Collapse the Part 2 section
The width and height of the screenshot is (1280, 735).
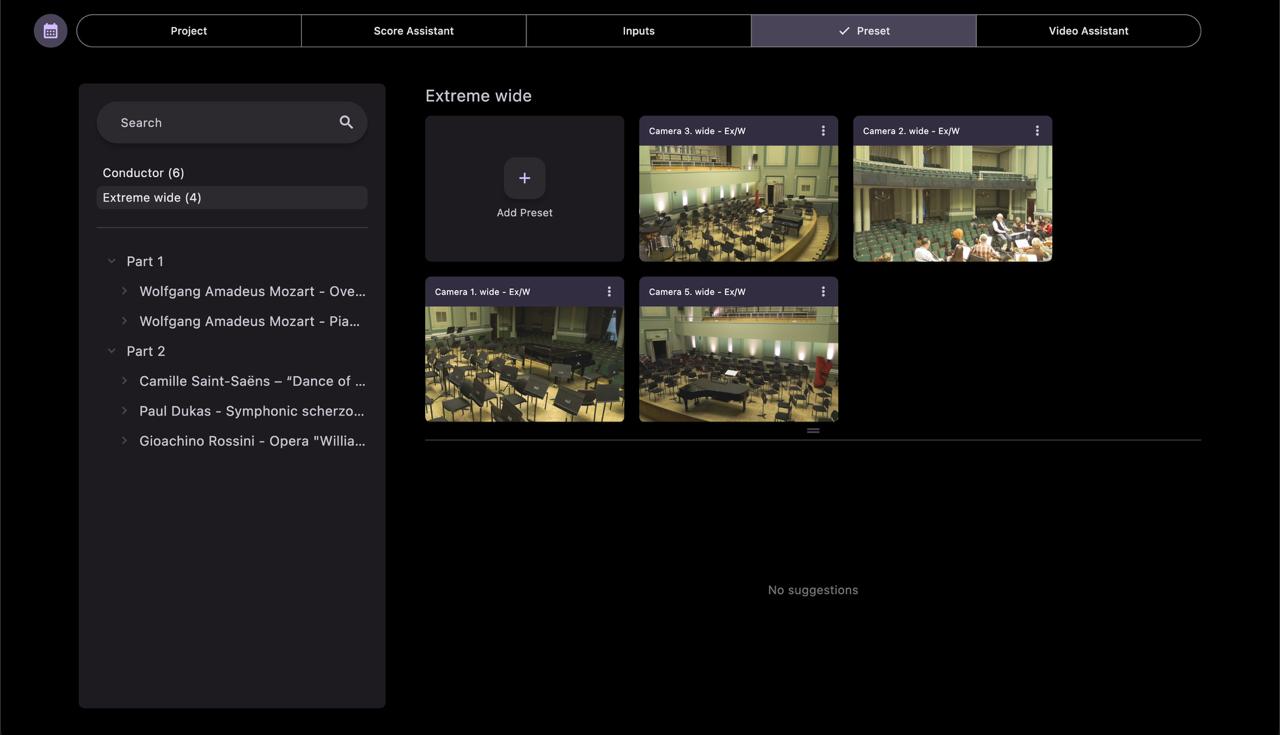[110, 350]
